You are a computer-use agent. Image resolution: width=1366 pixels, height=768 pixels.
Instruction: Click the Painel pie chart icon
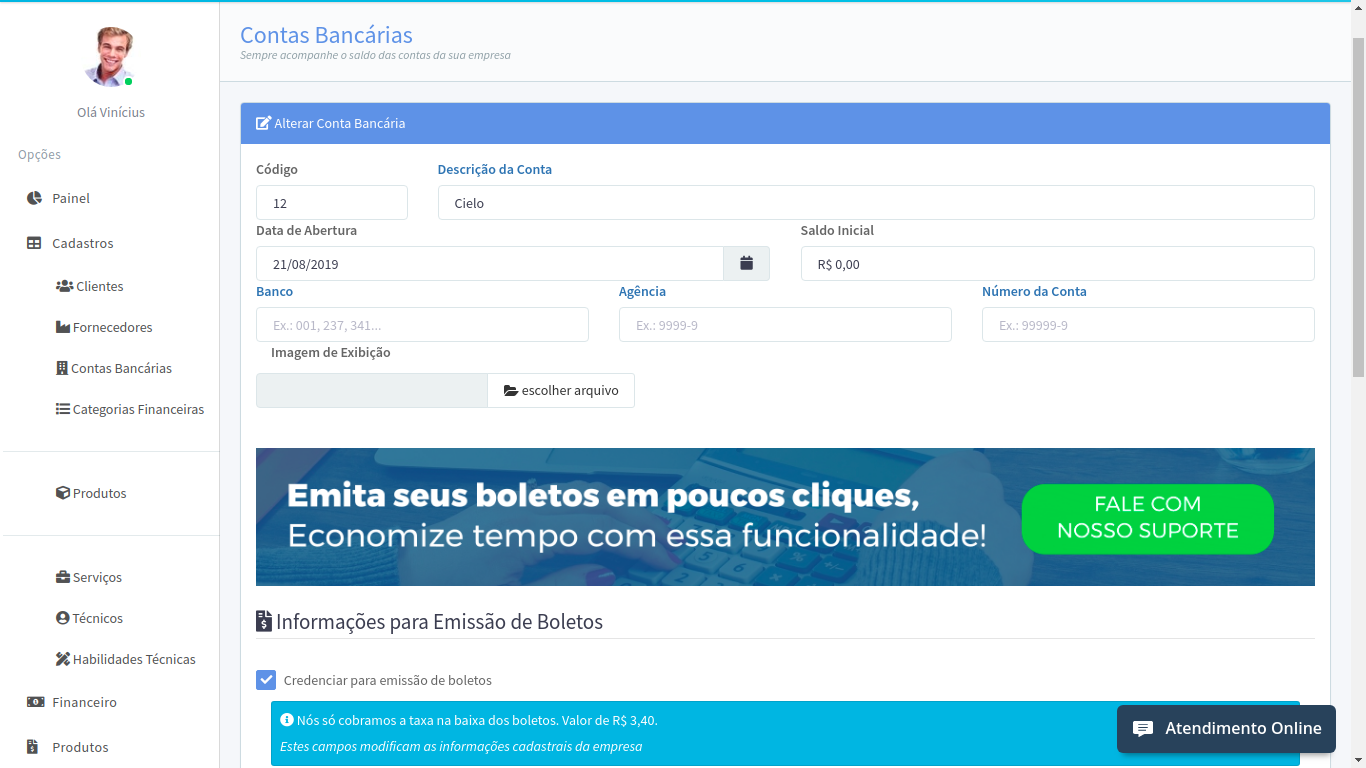(34, 198)
